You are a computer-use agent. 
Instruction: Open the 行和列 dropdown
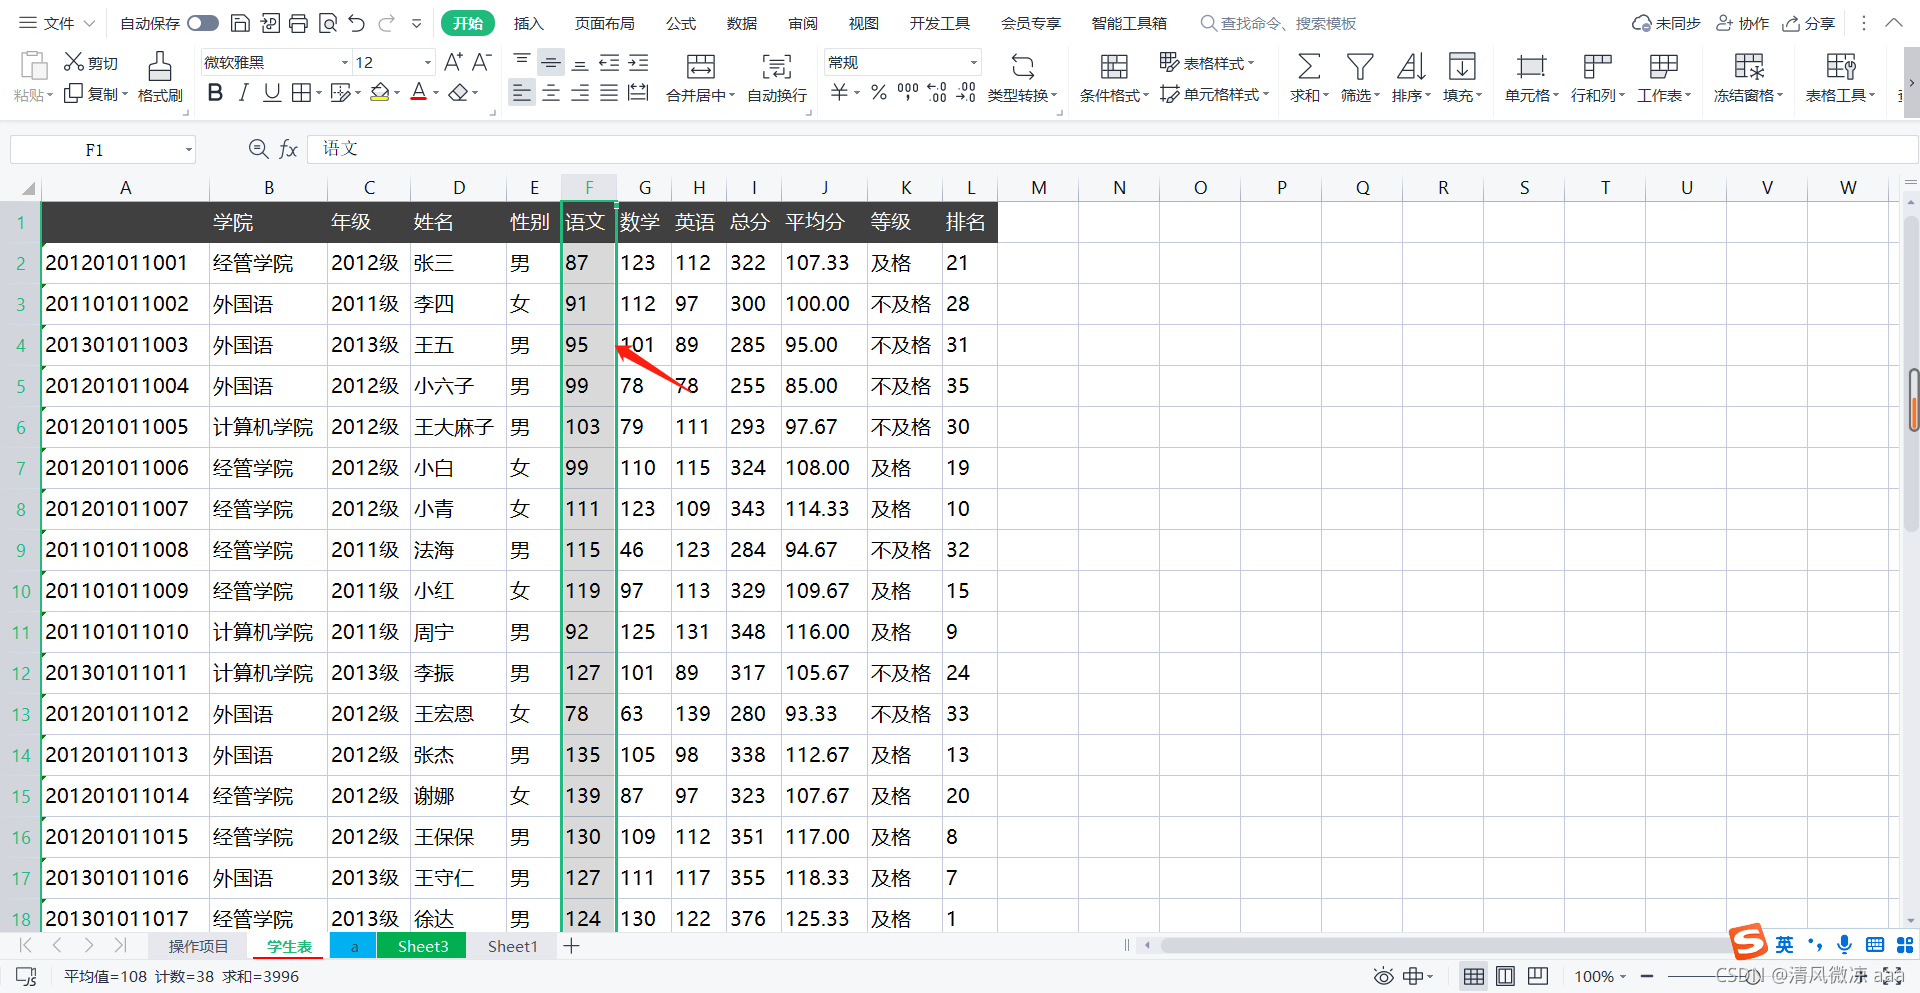point(1597,78)
